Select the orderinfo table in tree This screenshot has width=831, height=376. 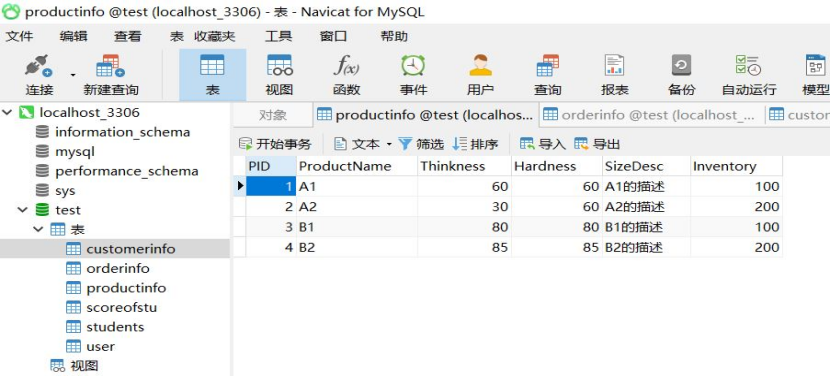[x=118, y=268]
